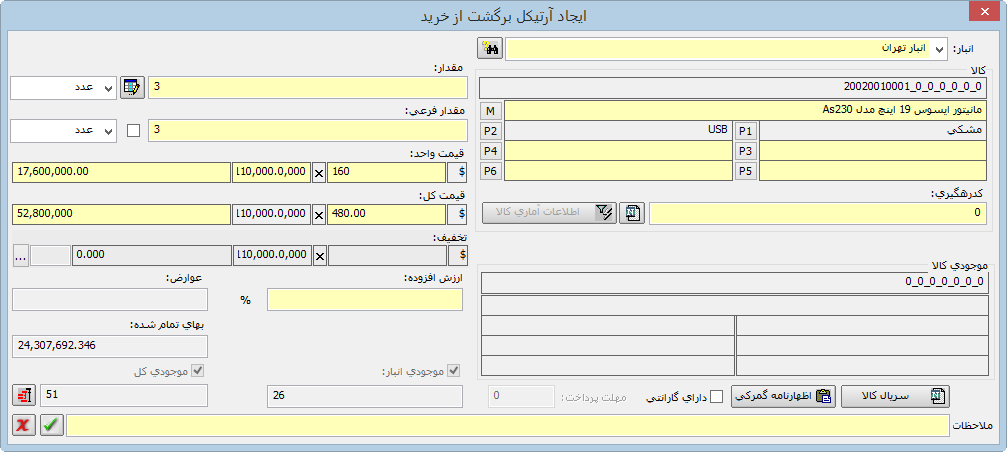Click the ellipsis button in discount row
This screenshot has height=452, width=1007.
coord(20,255)
